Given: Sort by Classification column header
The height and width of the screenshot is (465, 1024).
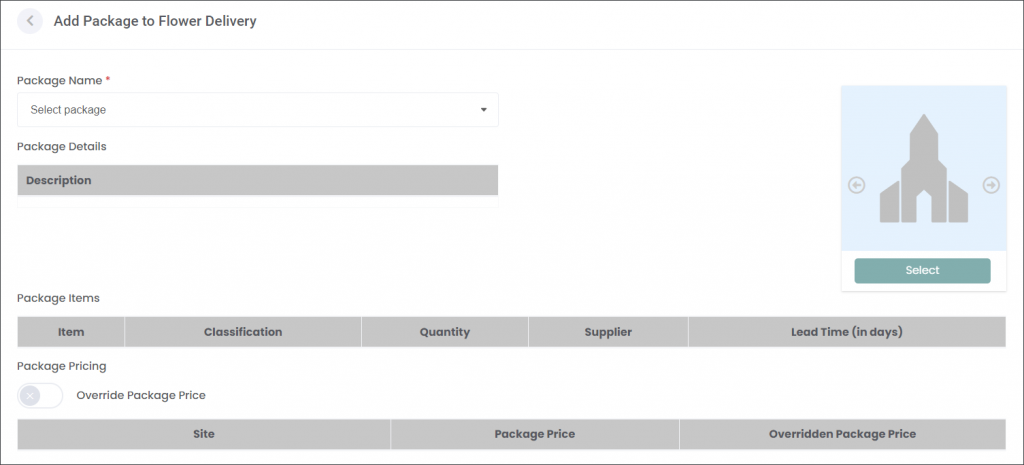Looking at the screenshot, I should pos(243,332).
